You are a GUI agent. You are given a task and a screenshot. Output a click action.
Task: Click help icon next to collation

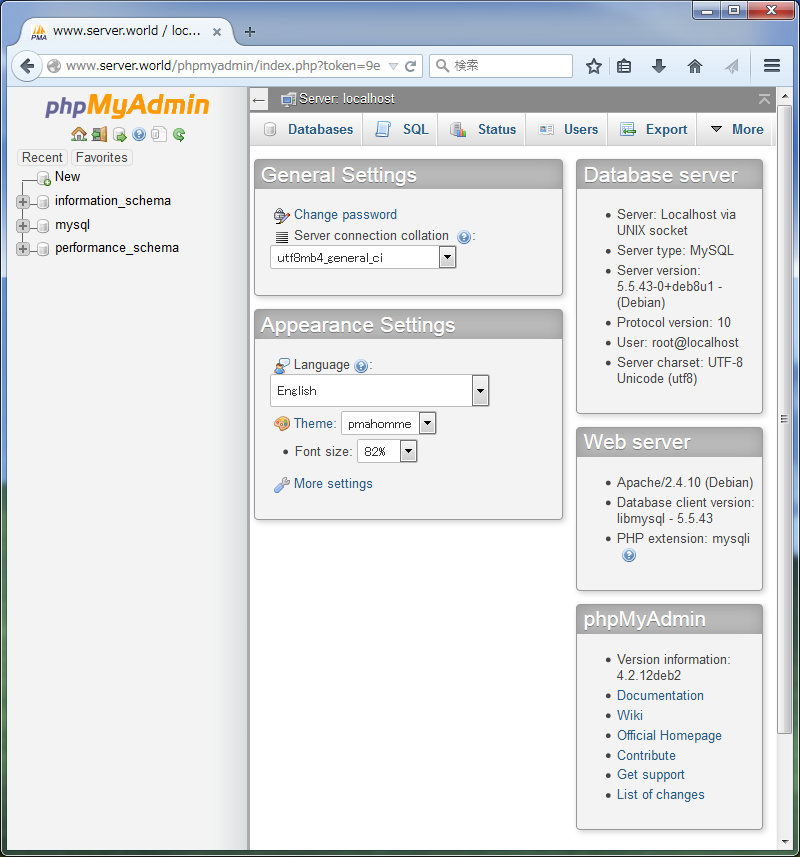[463, 237]
